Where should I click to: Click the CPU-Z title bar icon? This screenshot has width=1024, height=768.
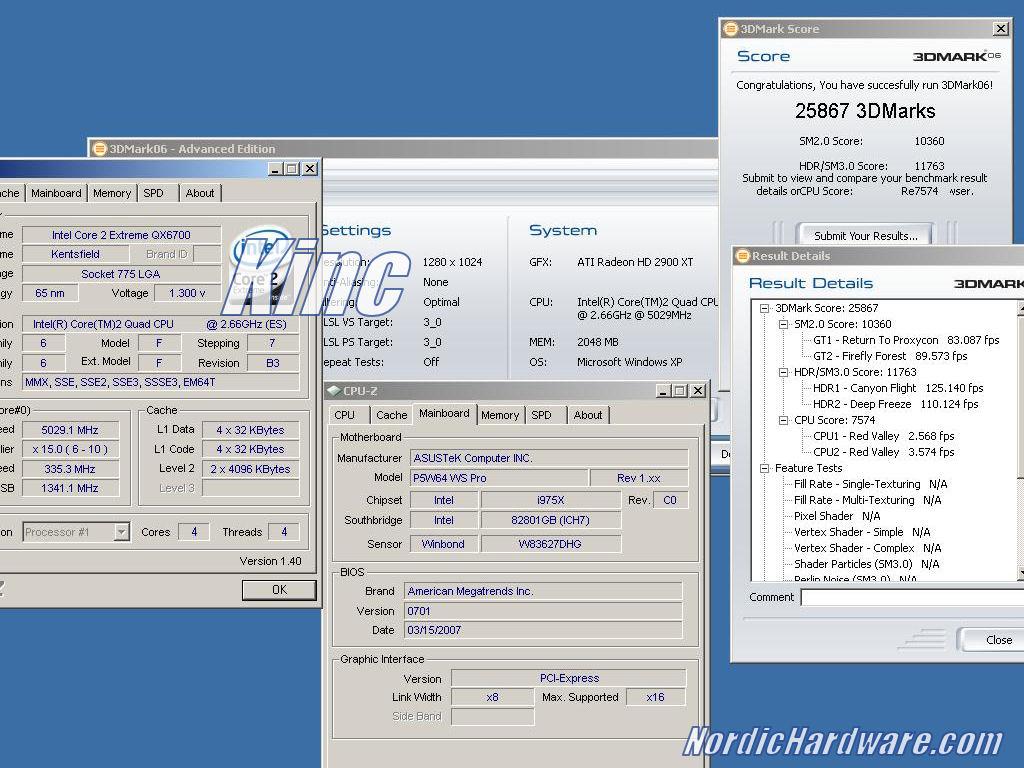pyautogui.click(x=333, y=390)
